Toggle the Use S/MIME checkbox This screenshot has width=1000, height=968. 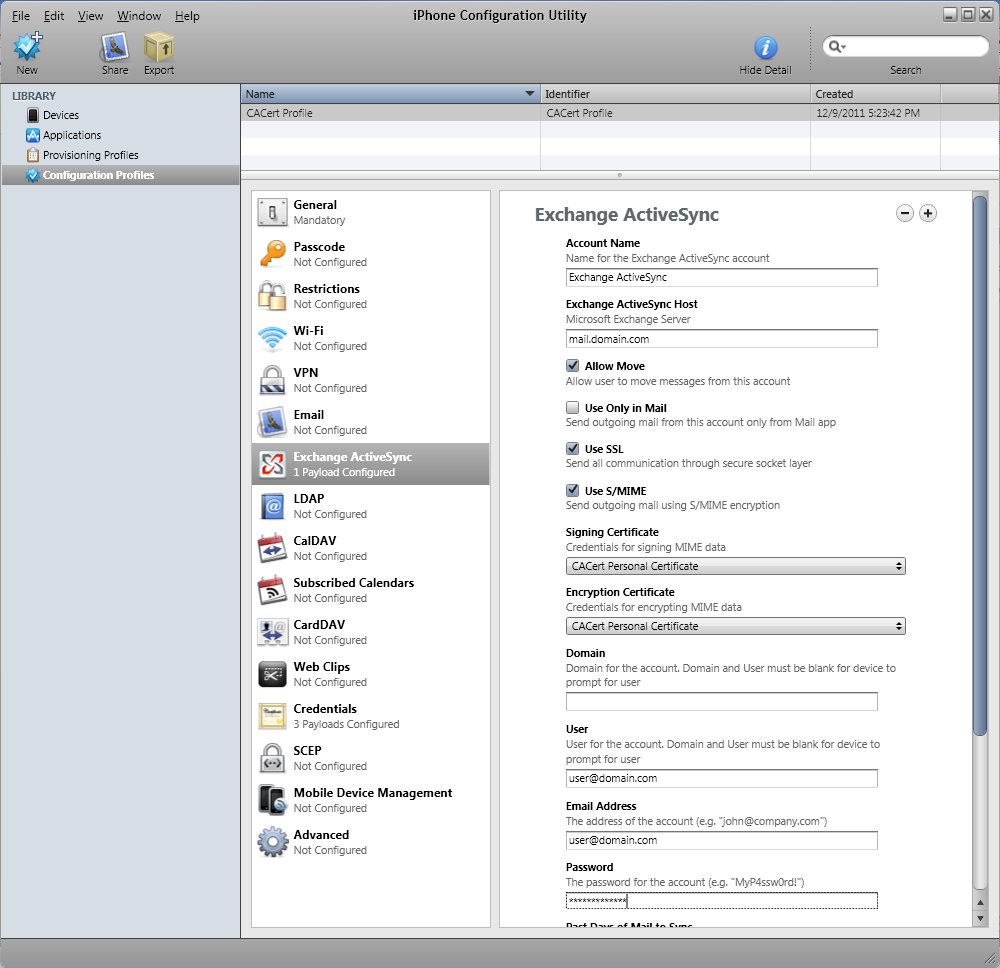click(x=573, y=490)
